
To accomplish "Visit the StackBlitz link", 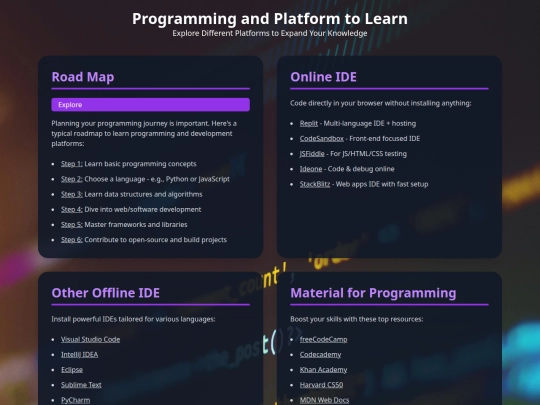I will pos(315,184).
